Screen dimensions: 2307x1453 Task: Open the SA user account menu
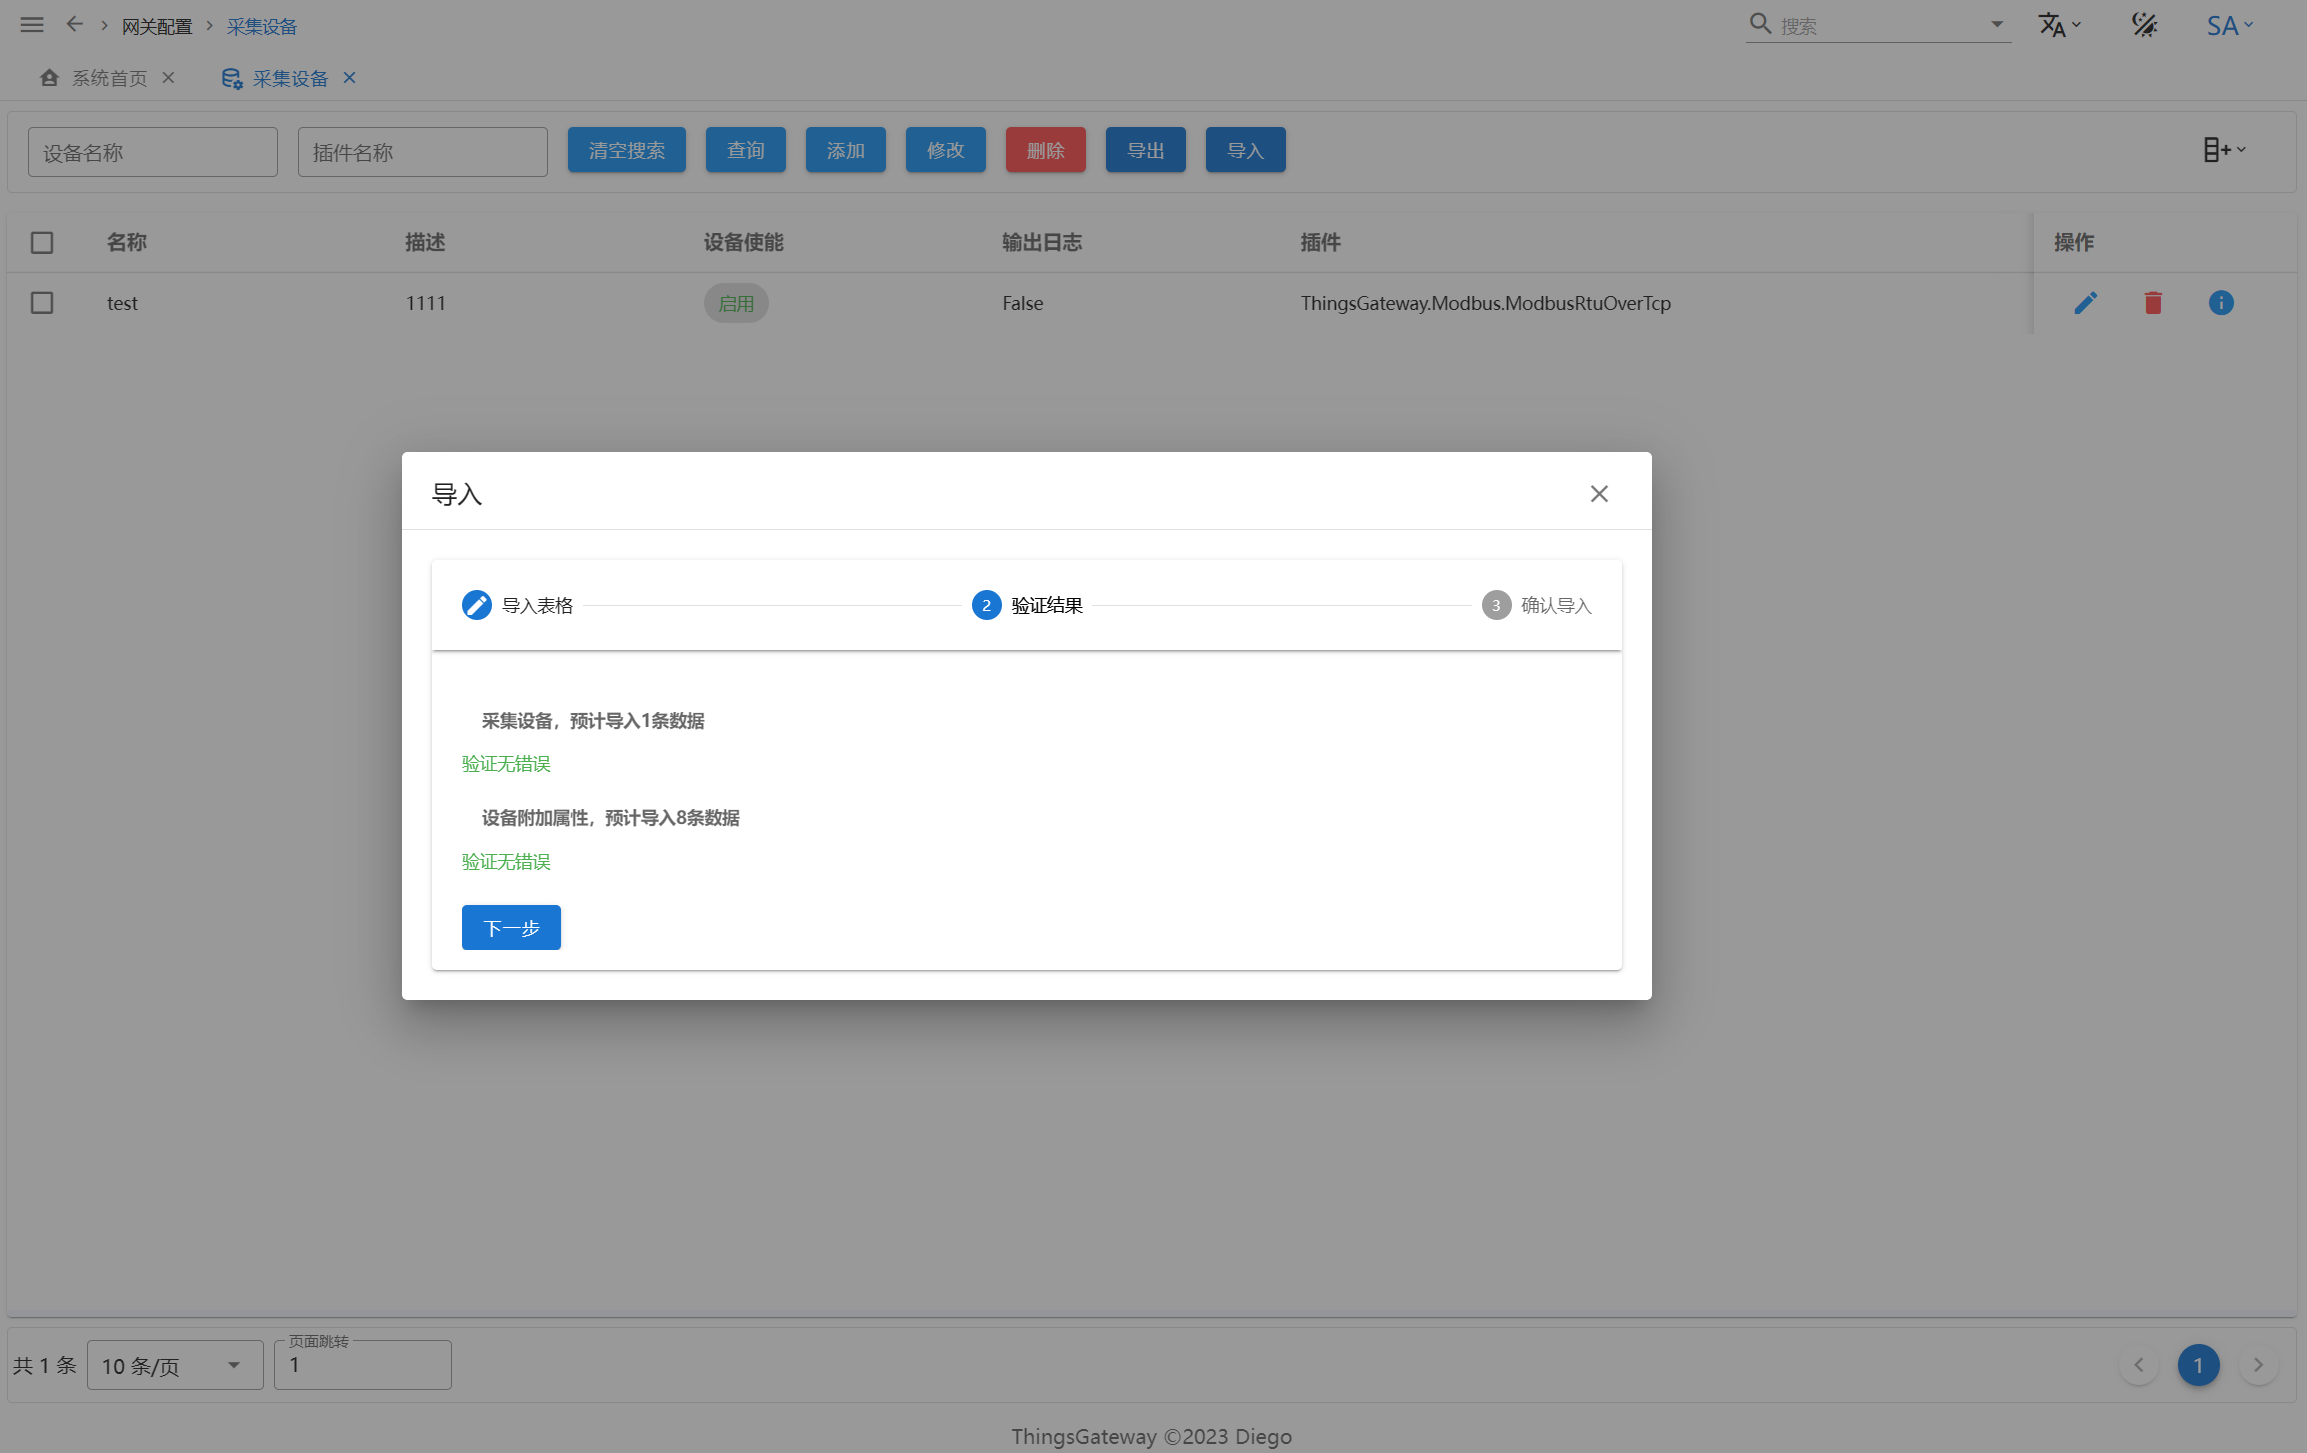click(2229, 25)
